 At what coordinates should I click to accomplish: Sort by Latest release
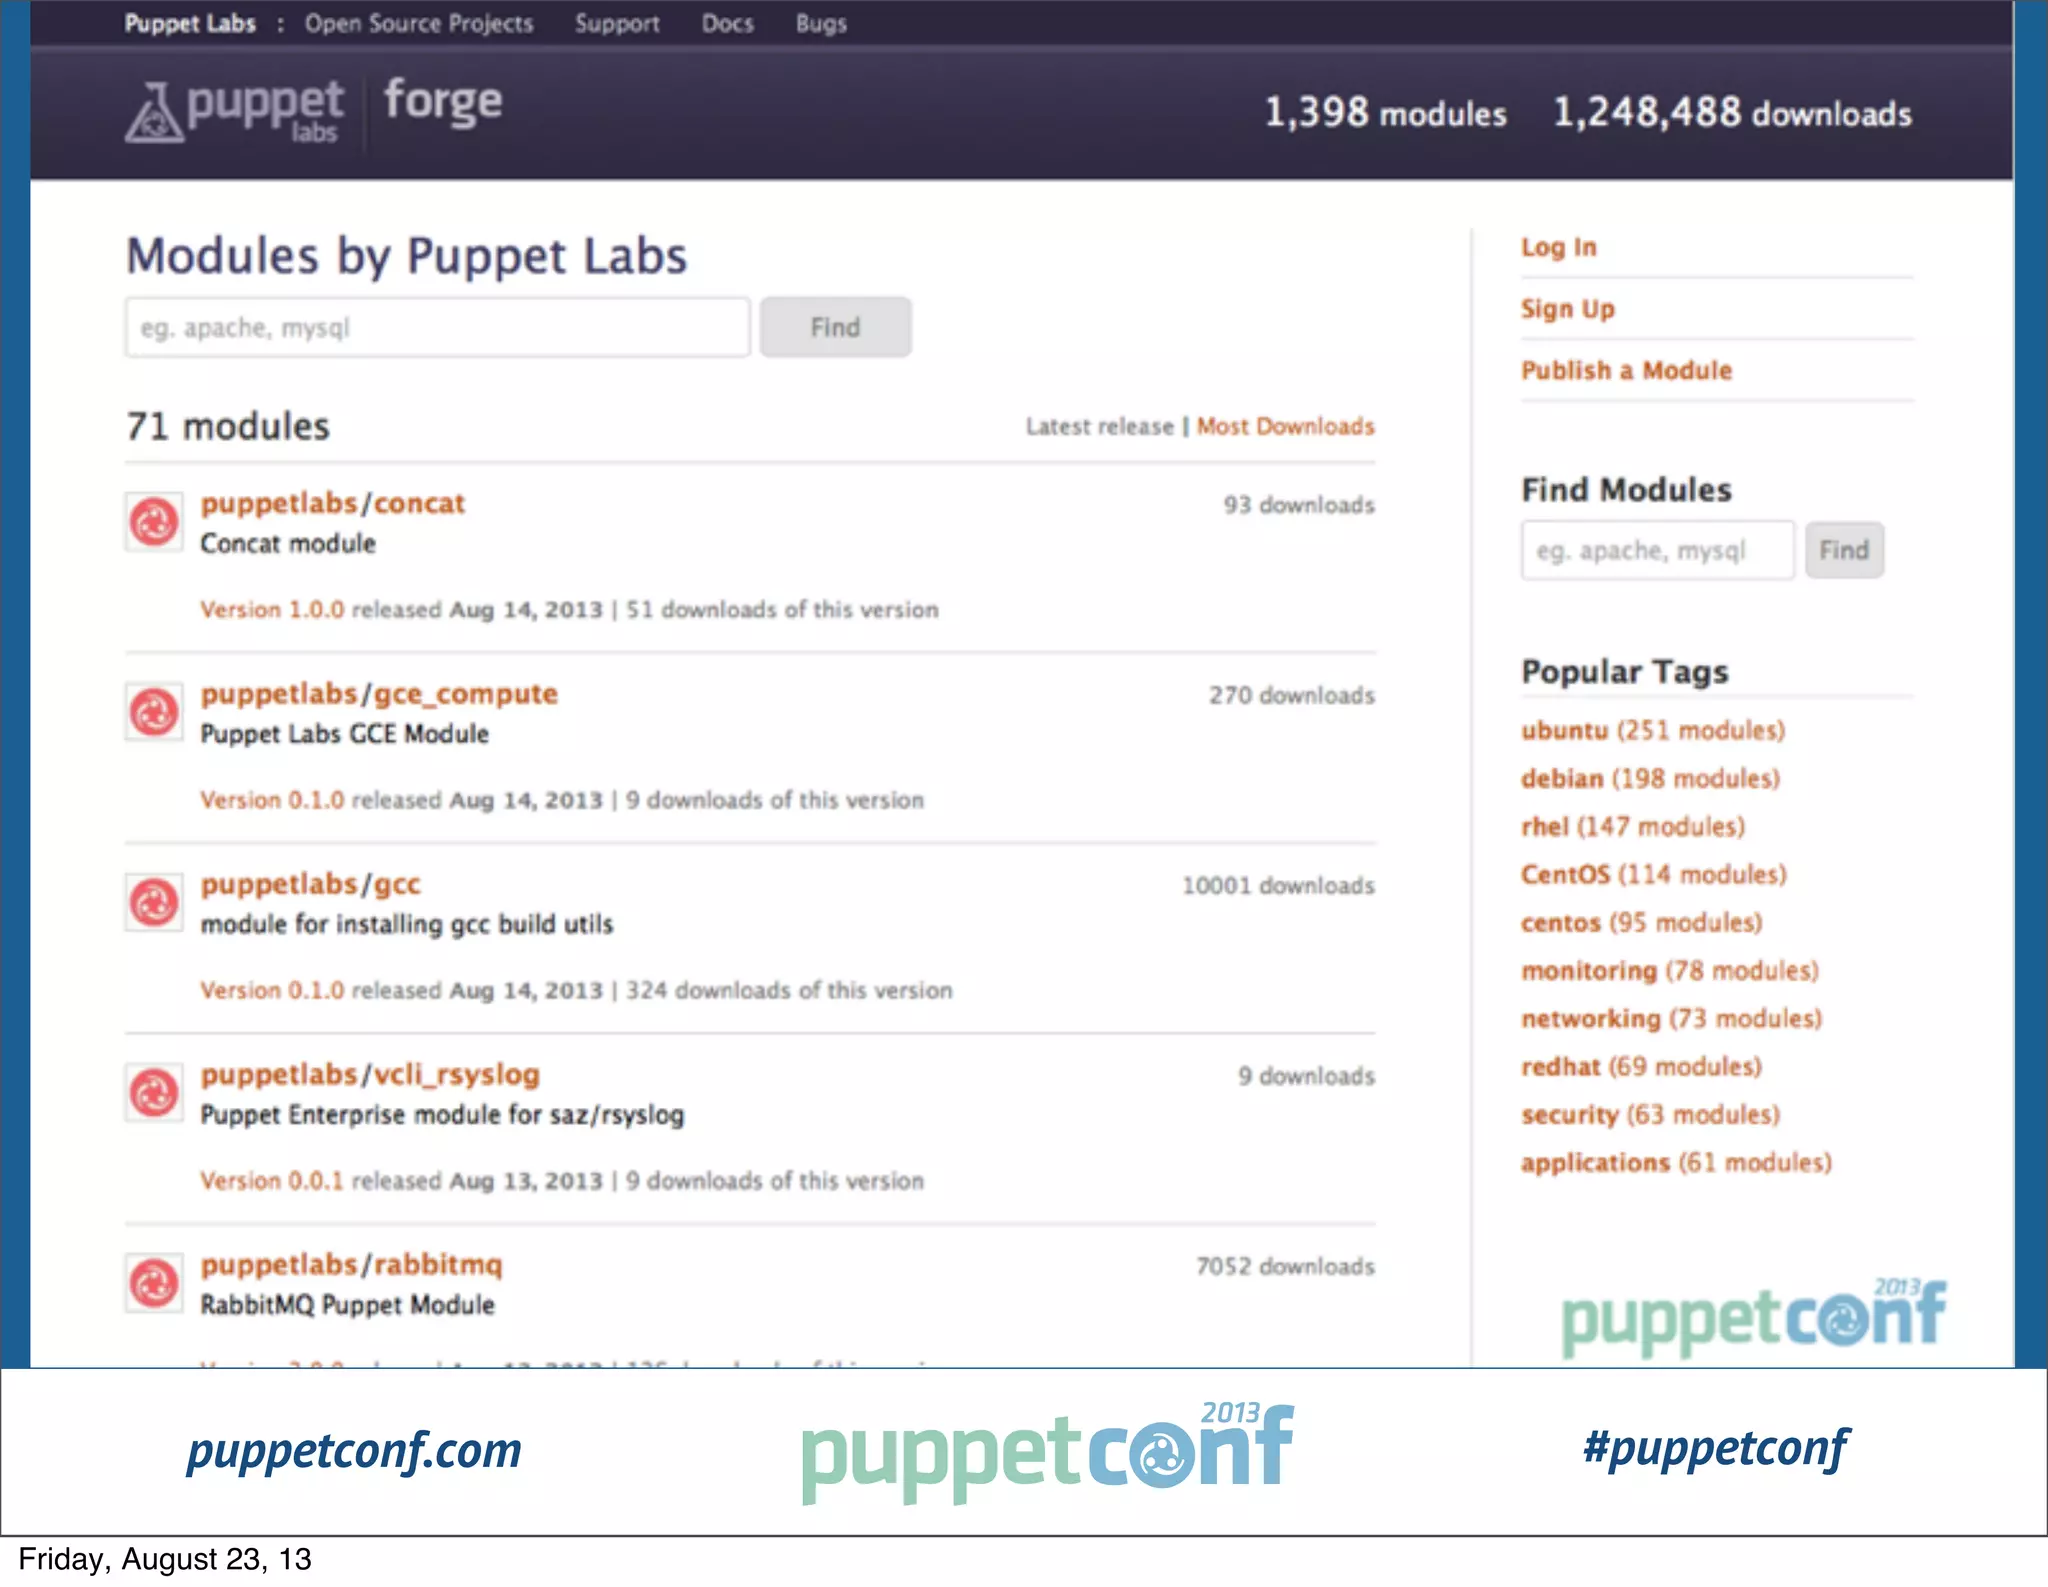coord(1099,426)
